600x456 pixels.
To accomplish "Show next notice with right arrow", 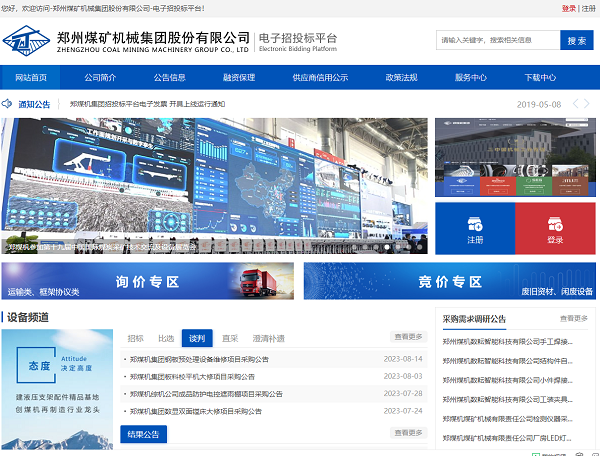I will (x=587, y=103).
